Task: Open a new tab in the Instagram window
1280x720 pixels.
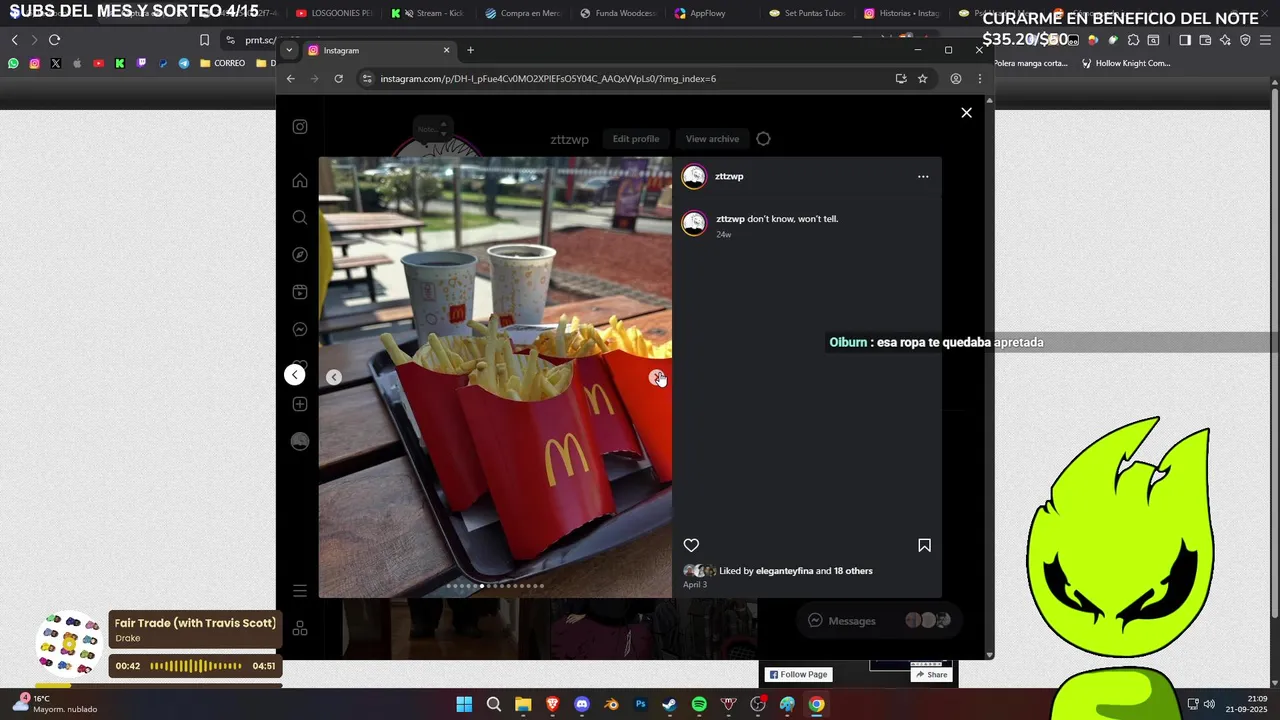Action: tap(470, 50)
